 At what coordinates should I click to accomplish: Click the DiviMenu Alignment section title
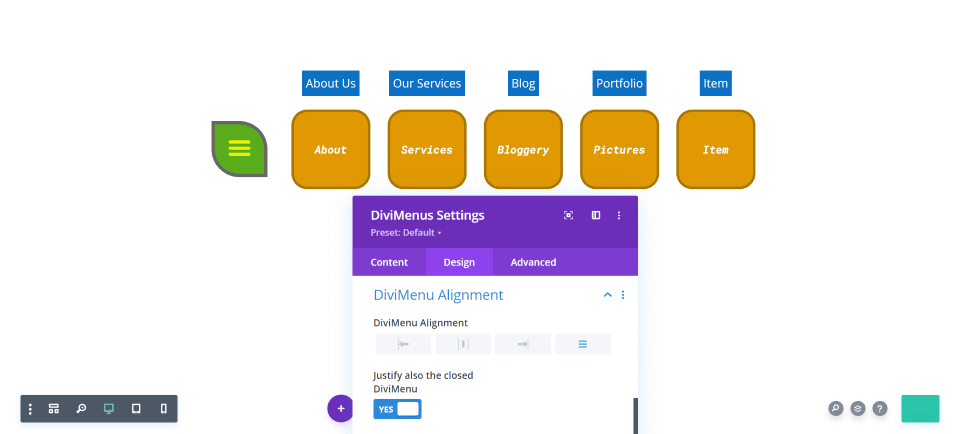438,295
